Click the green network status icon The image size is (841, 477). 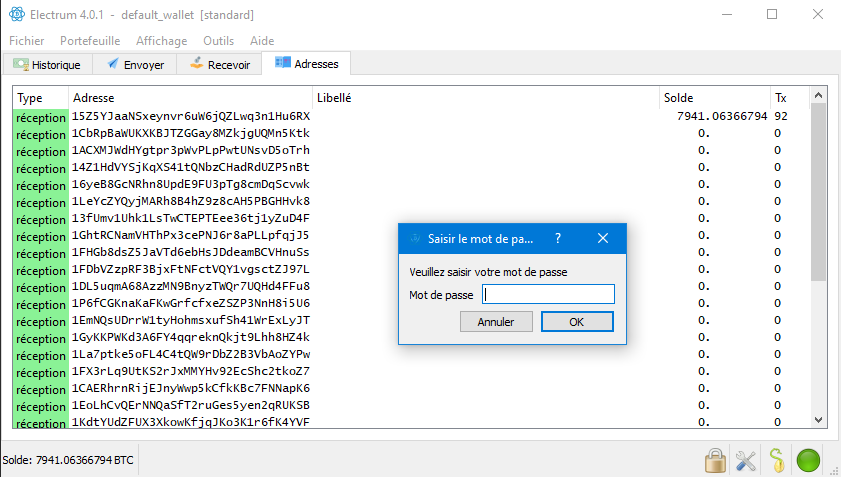808,460
